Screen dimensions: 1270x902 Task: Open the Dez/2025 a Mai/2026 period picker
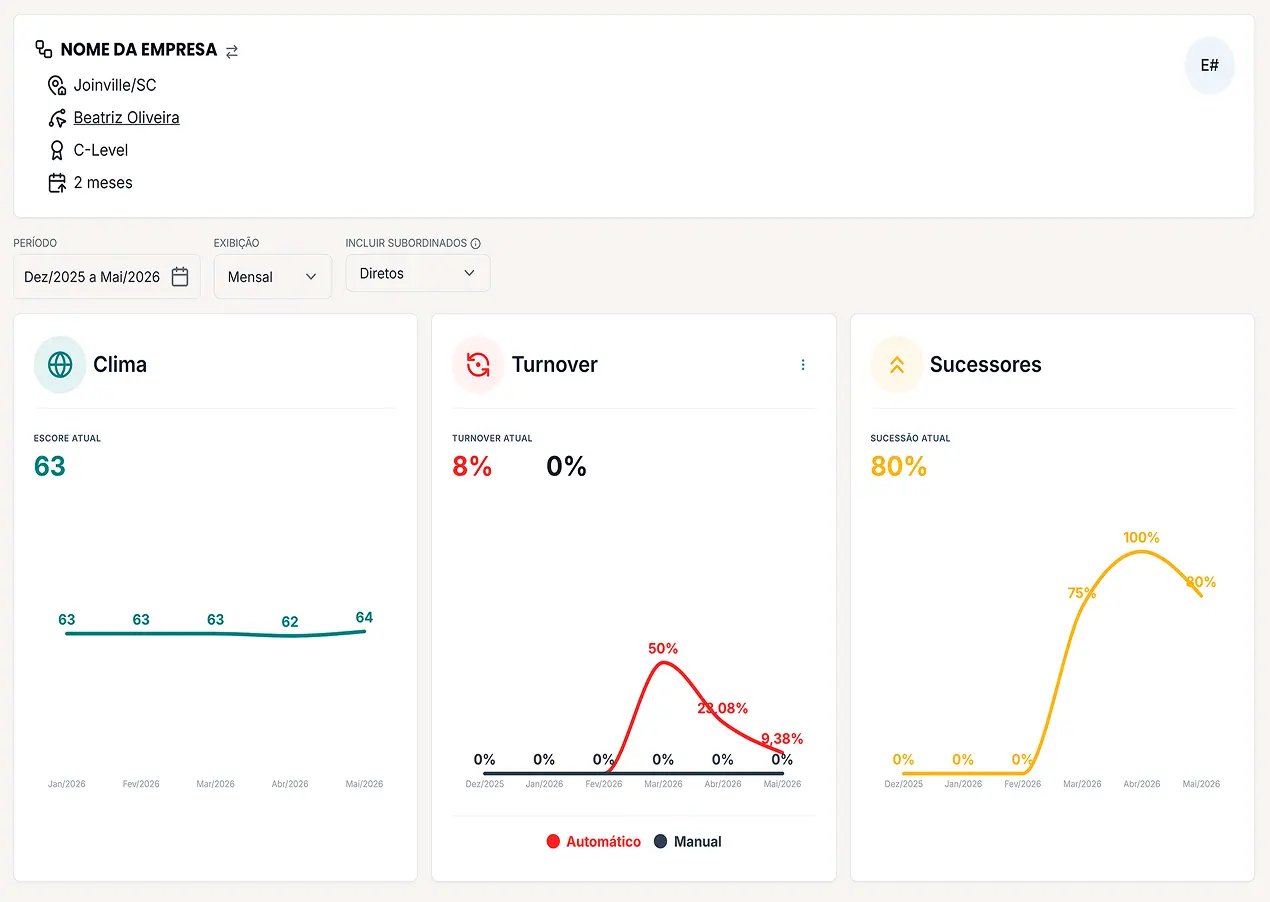(x=107, y=277)
